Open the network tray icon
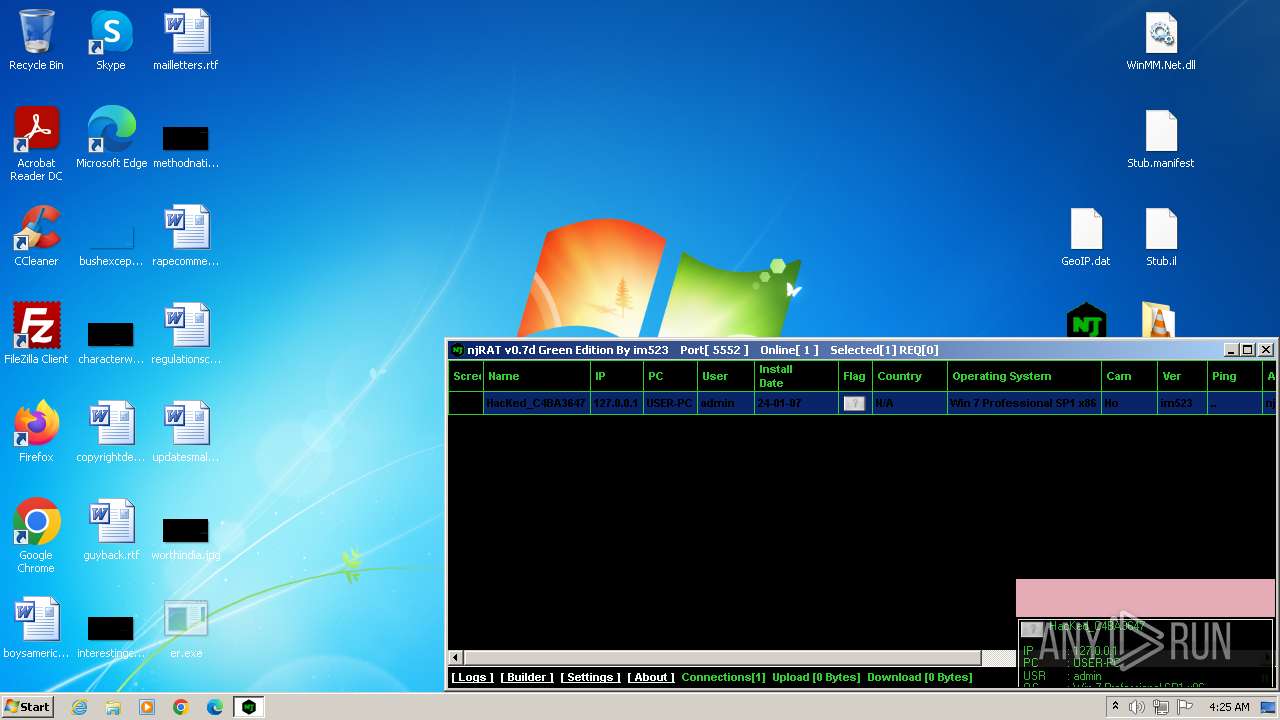This screenshot has height=720, width=1280. 1161,707
